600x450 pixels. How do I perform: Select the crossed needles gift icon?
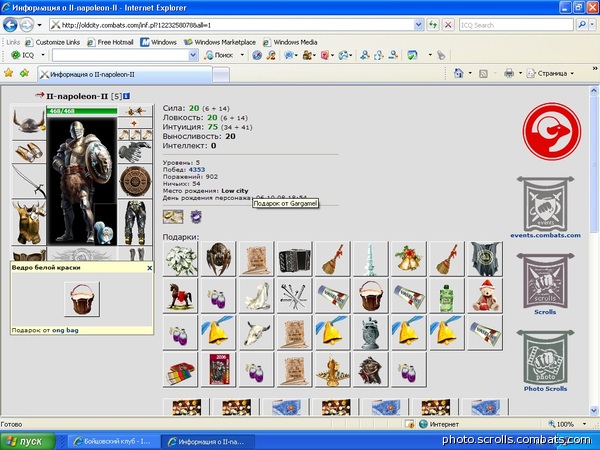pyautogui.click(x=294, y=296)
